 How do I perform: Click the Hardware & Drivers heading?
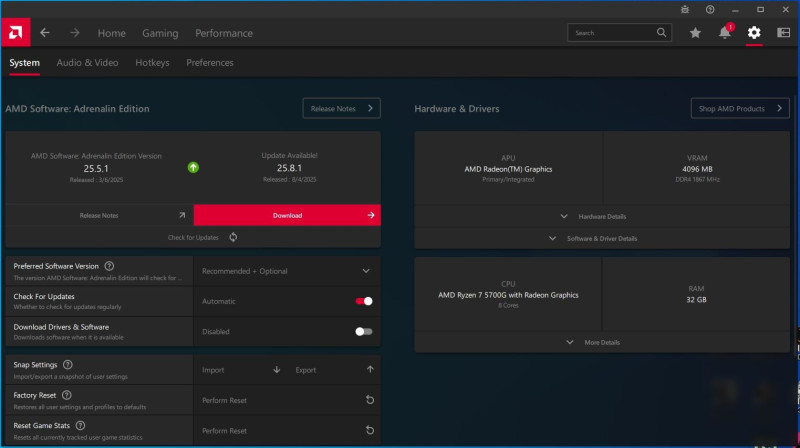click(457, 109)
